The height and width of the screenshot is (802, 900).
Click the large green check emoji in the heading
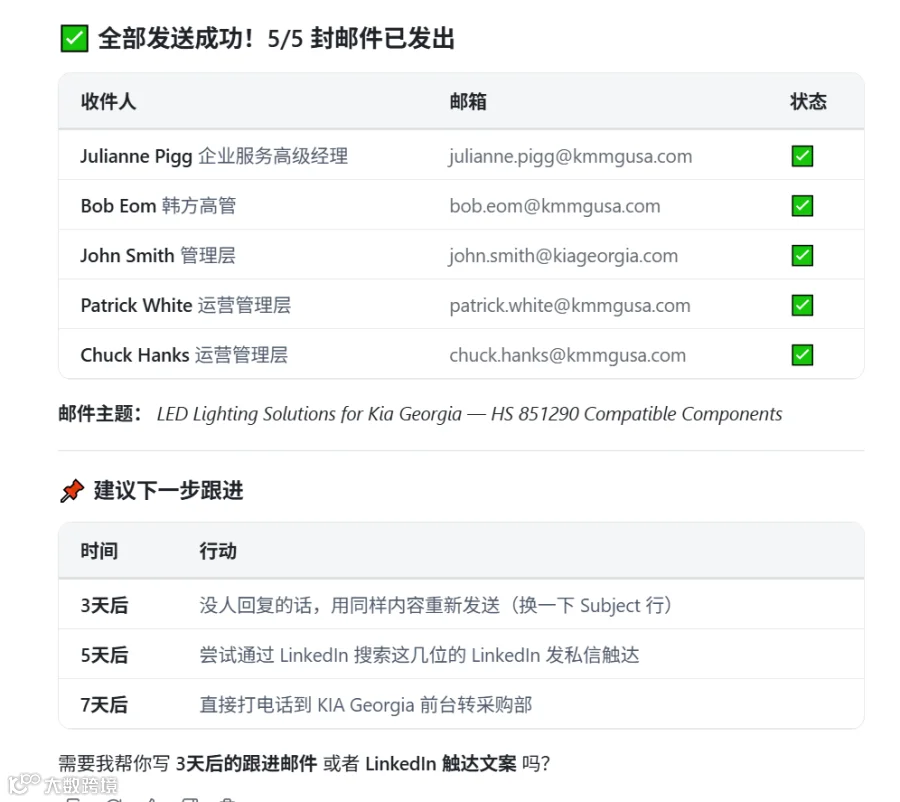point(75,38)
